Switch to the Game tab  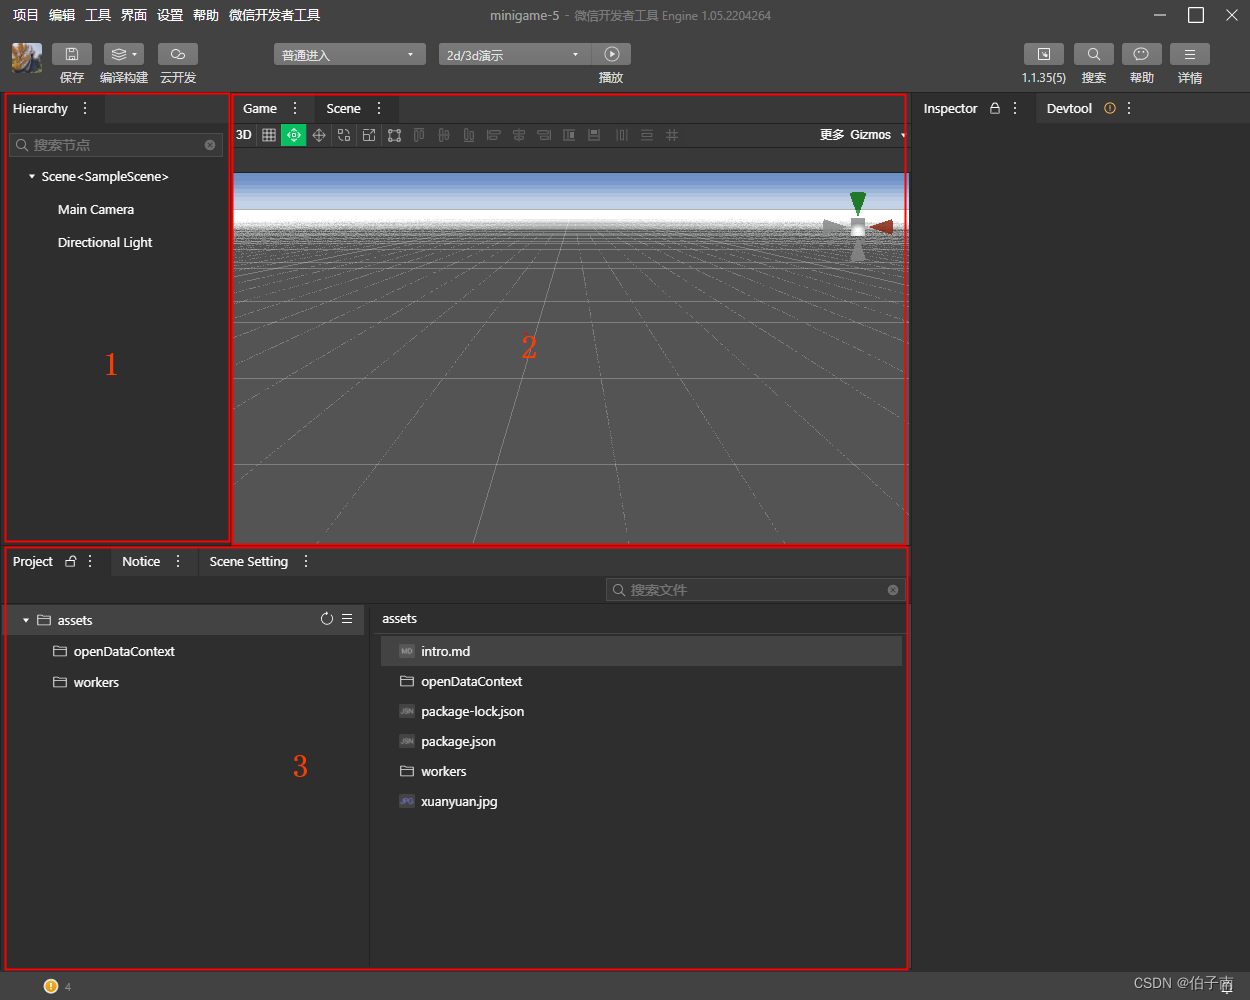260,108
